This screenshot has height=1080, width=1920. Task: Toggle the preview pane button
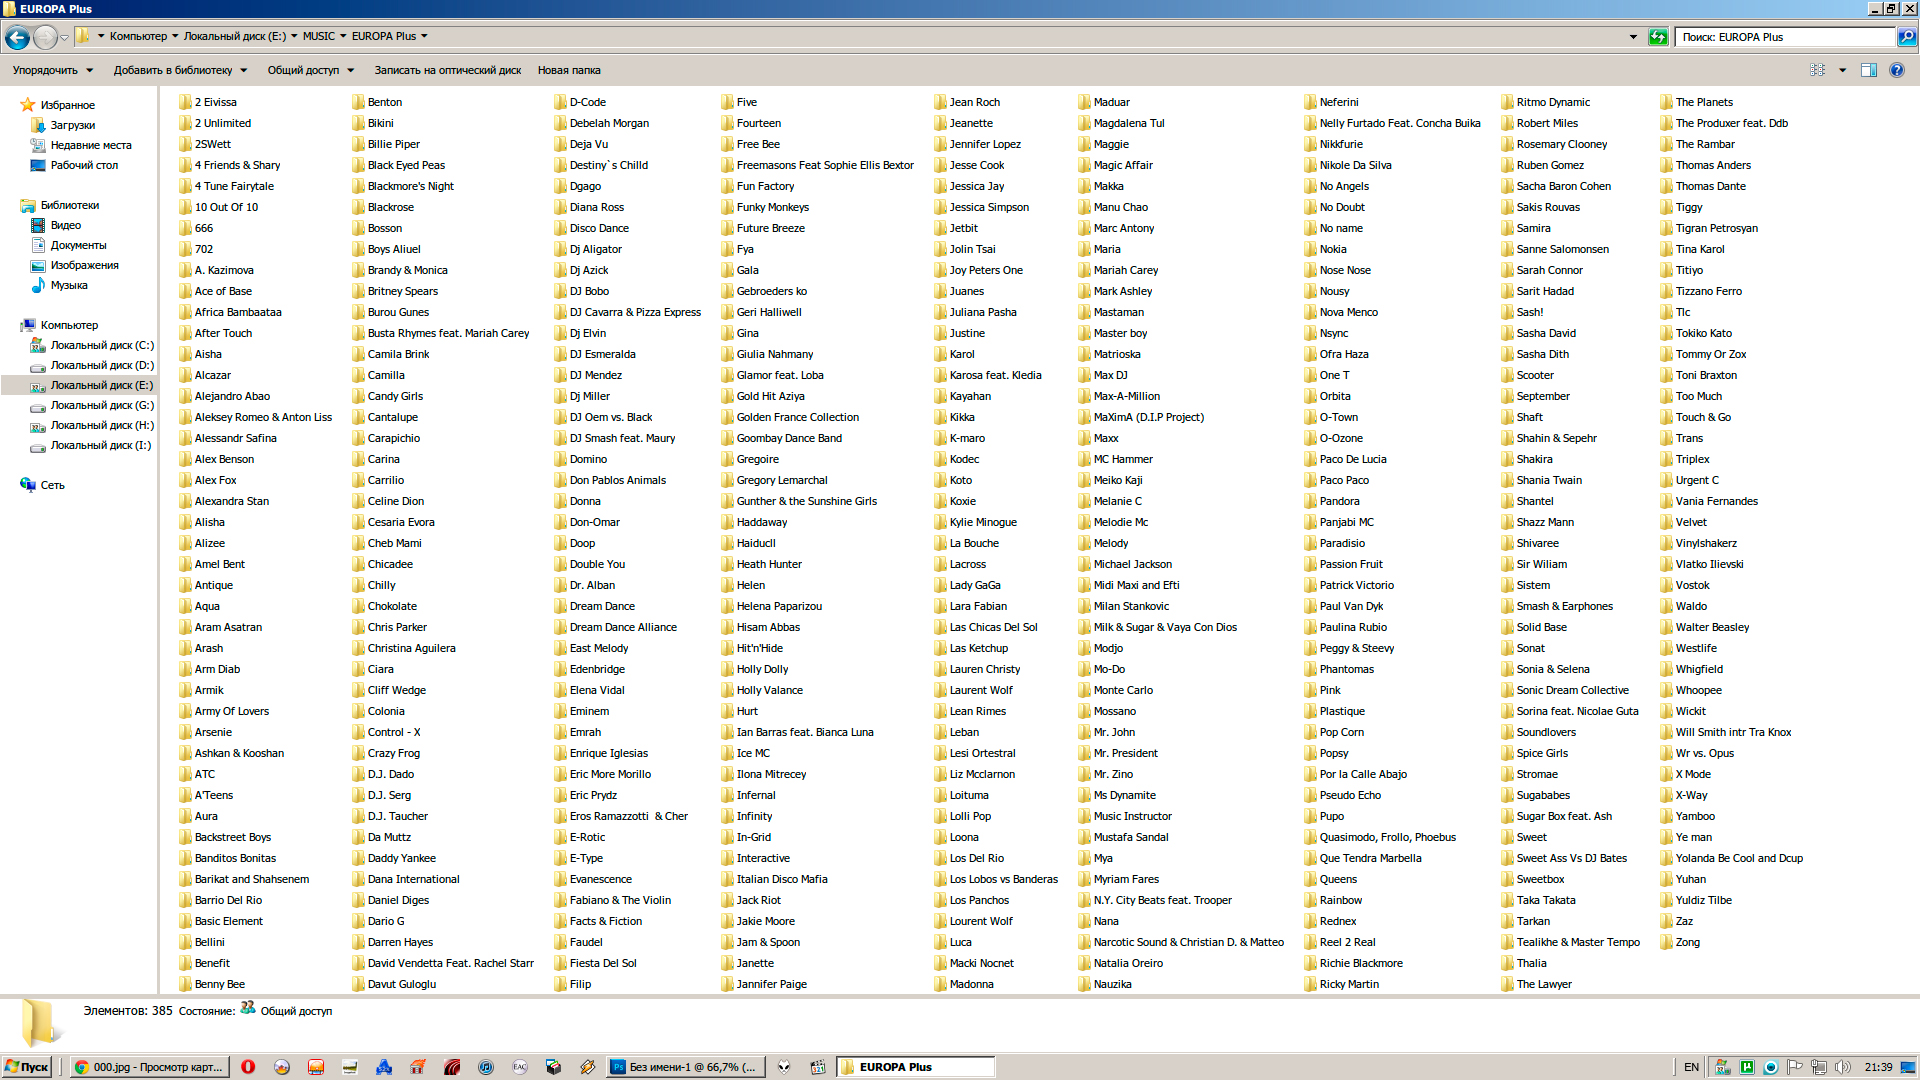point(1868,70)
